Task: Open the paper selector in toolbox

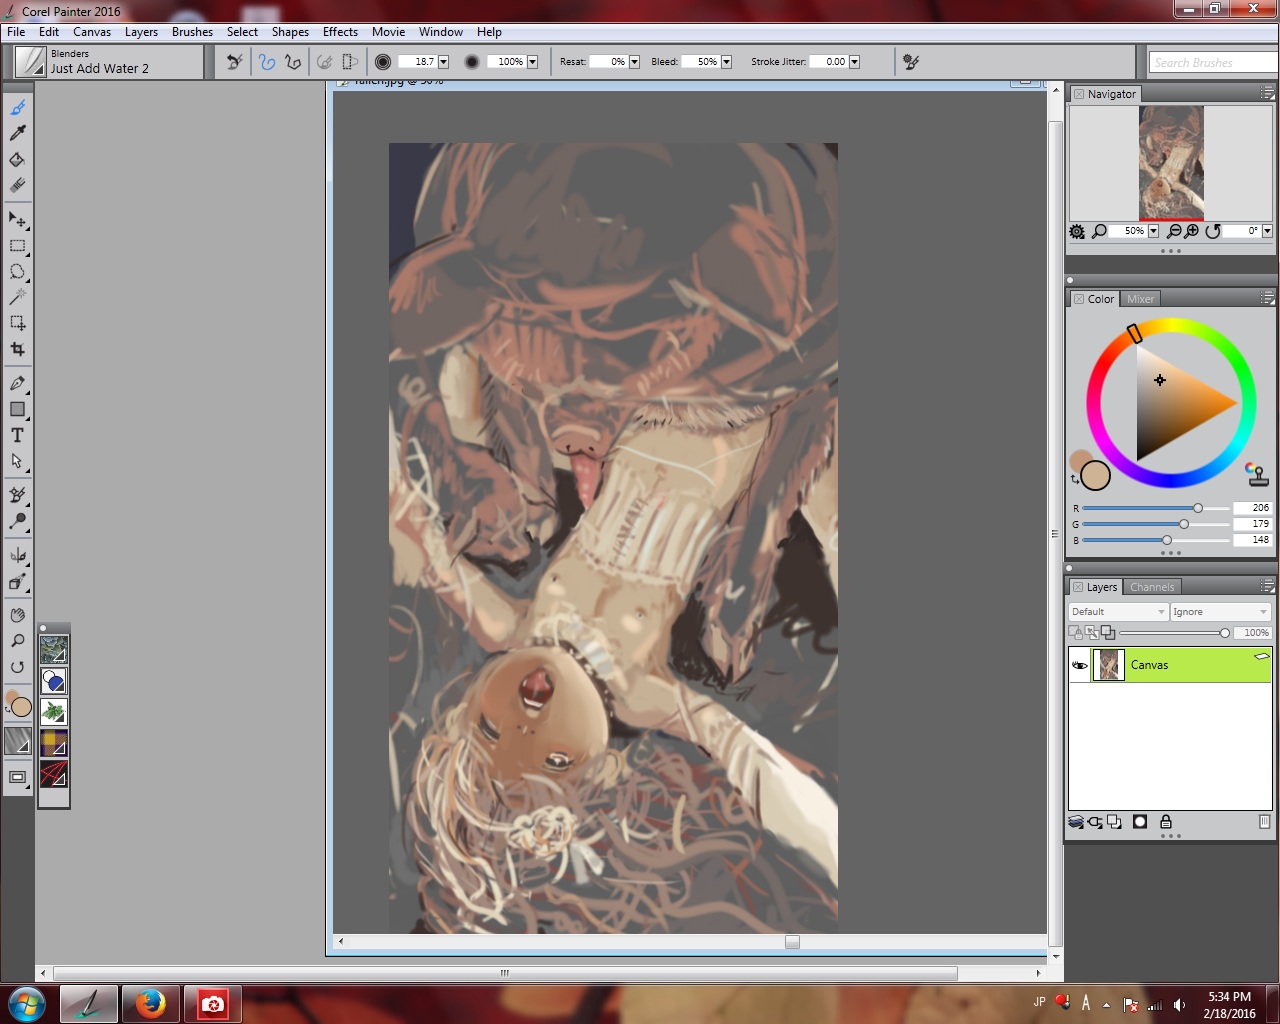Action: coord(18,741)
